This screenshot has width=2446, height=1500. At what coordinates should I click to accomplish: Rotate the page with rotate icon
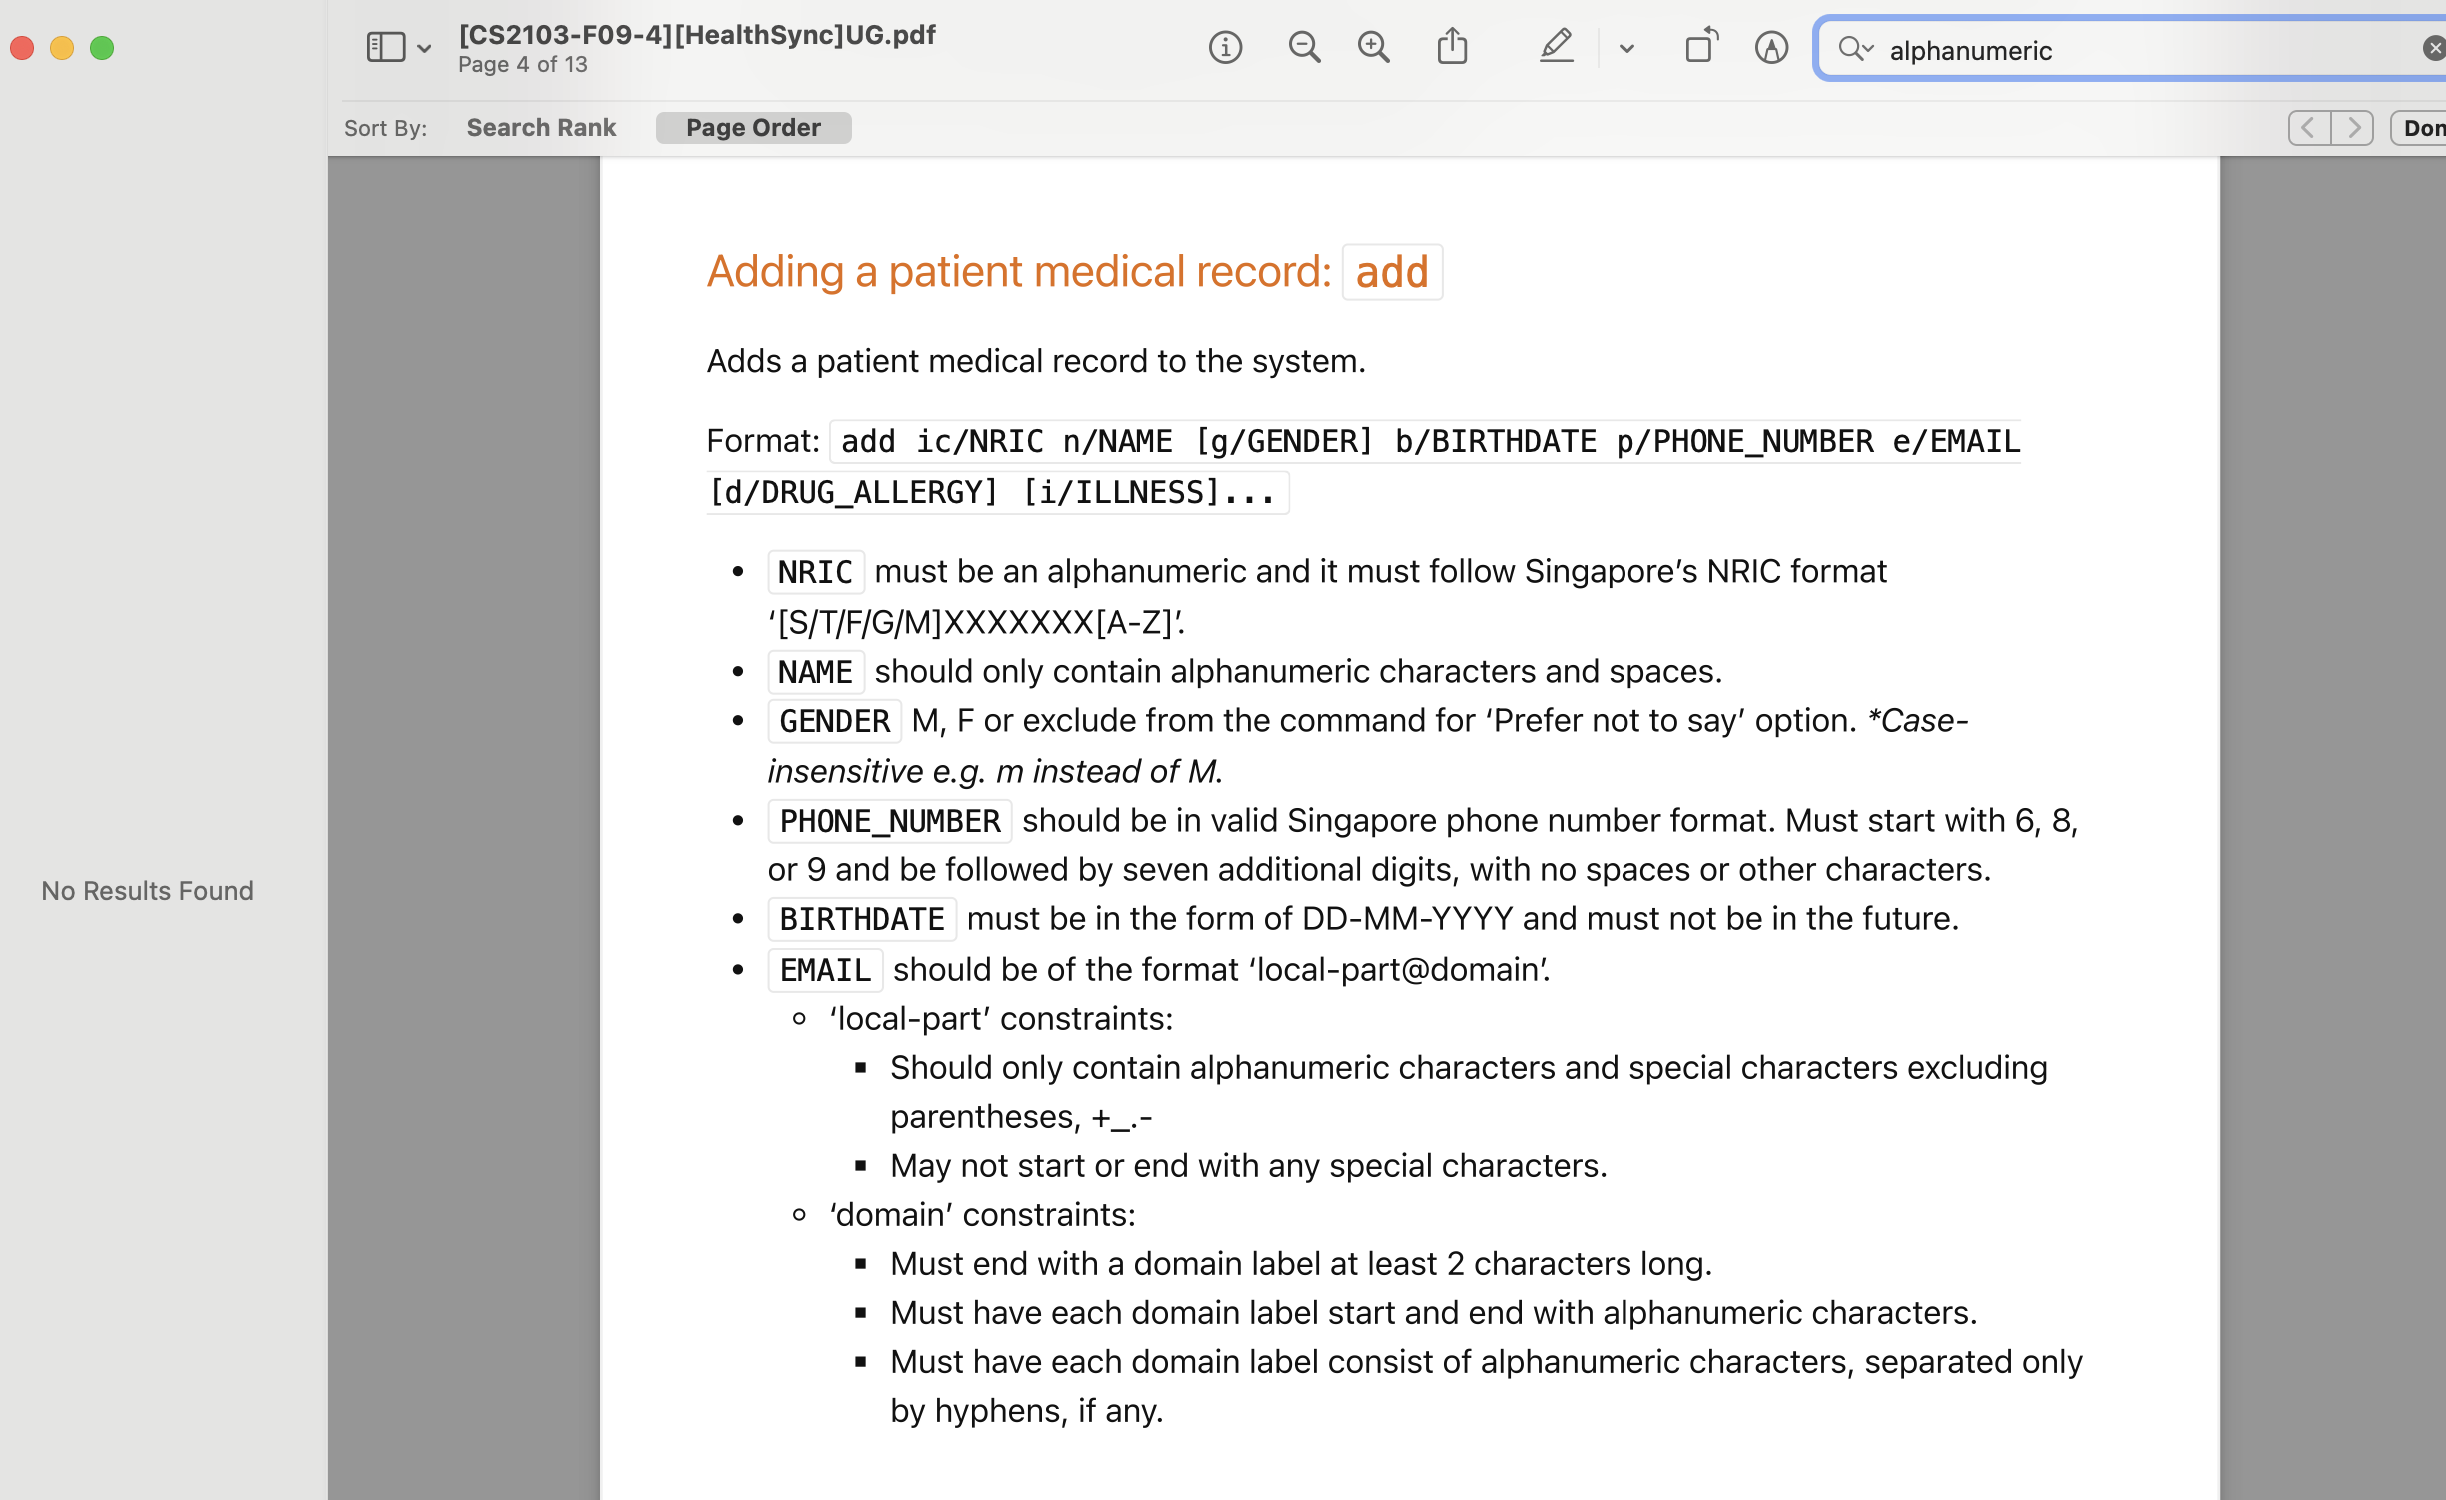pyautogui.click(x=1700, y=47)
